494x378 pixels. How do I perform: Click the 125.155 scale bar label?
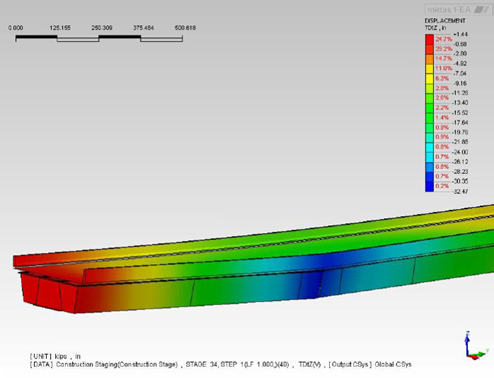60,28
